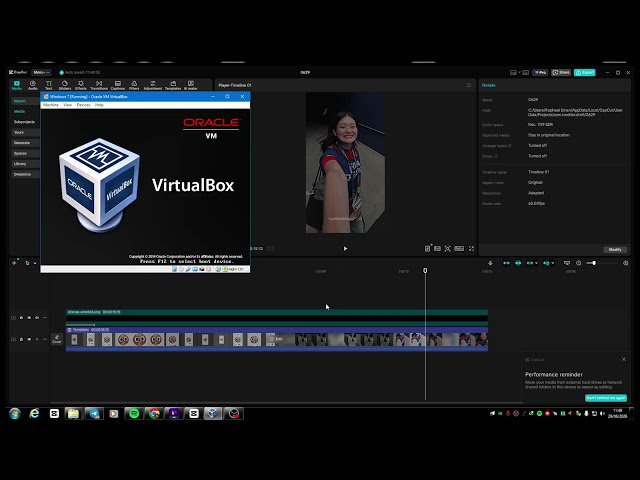Open Help menu in VirtualBox window
Screen dimensions: 640x480
pyautogui.click(x=99, y=105)
